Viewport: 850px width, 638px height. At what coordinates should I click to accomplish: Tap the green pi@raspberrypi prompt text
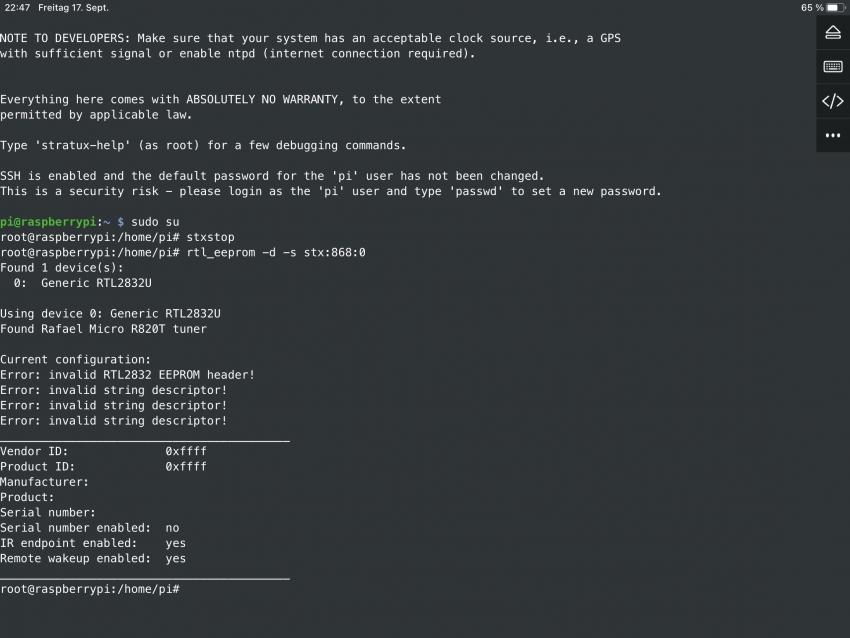(x=48, y=222)
